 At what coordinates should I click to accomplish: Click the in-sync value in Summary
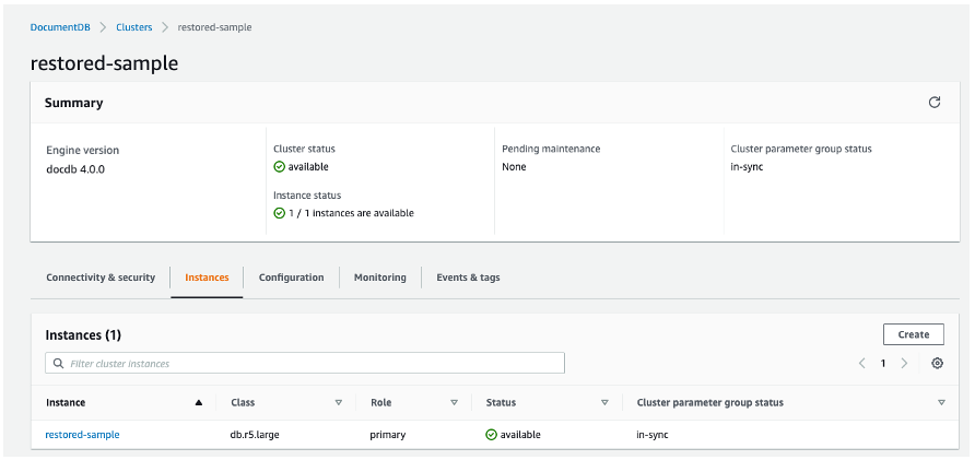coord(747,167)
